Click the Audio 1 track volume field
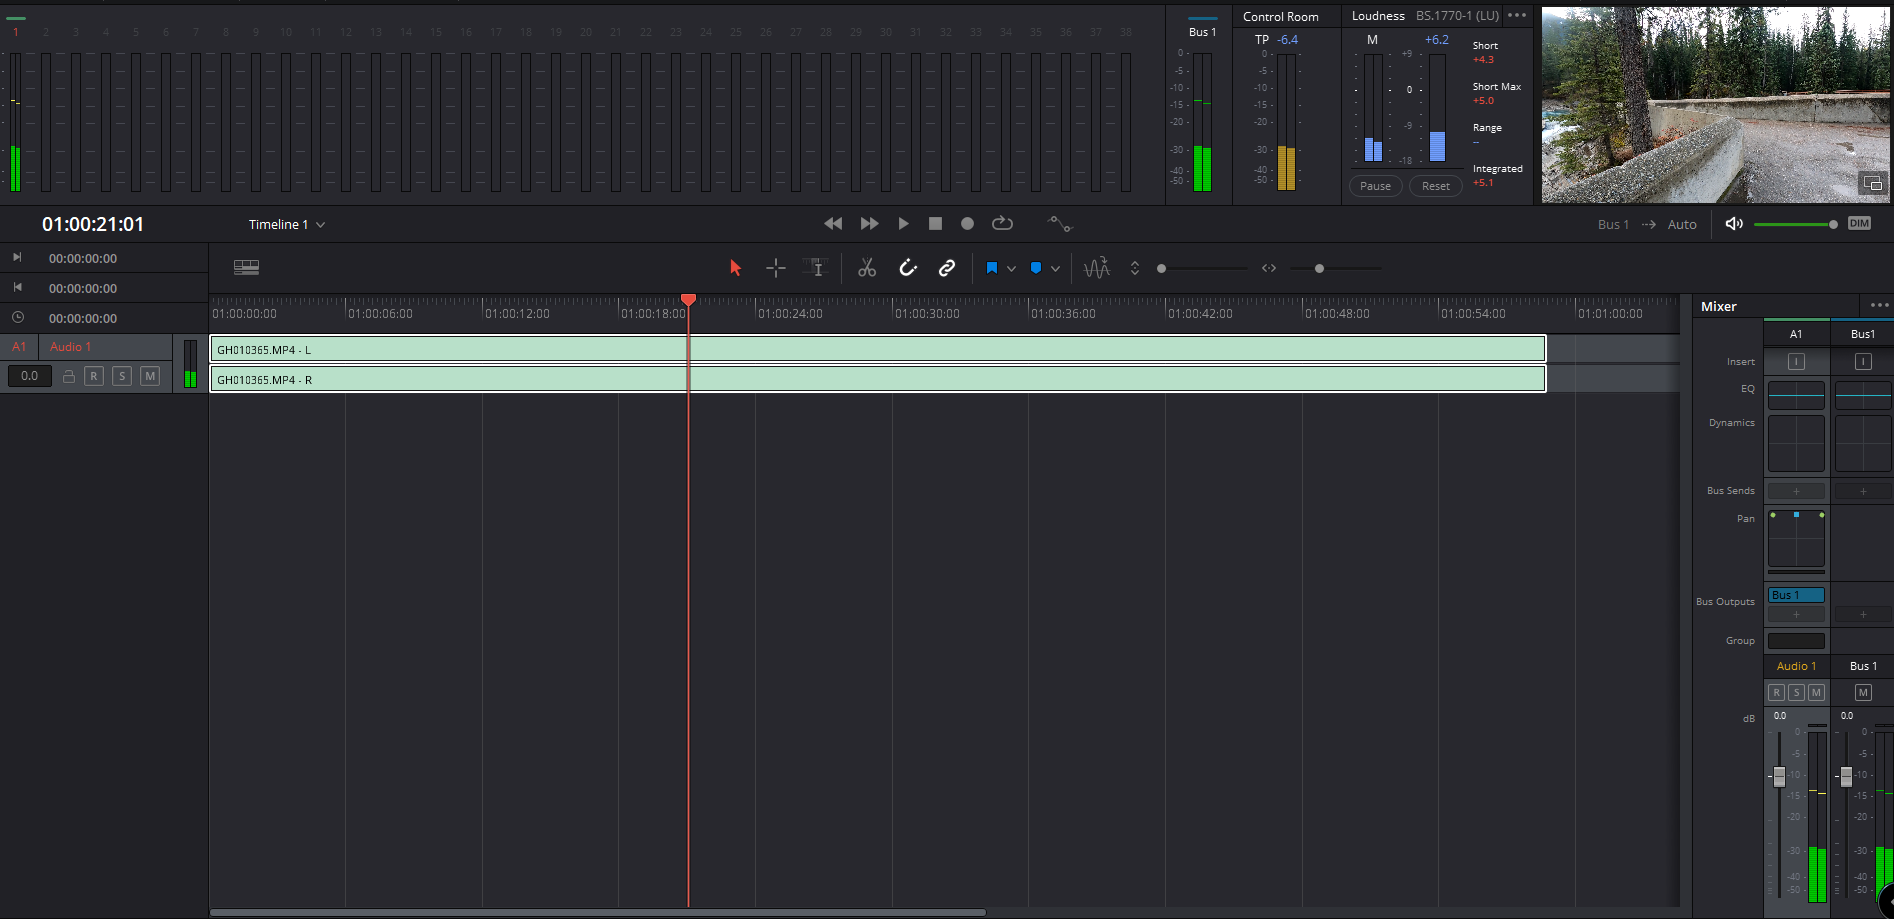This screenshot has width=1894, height=919. pos(30,376)
